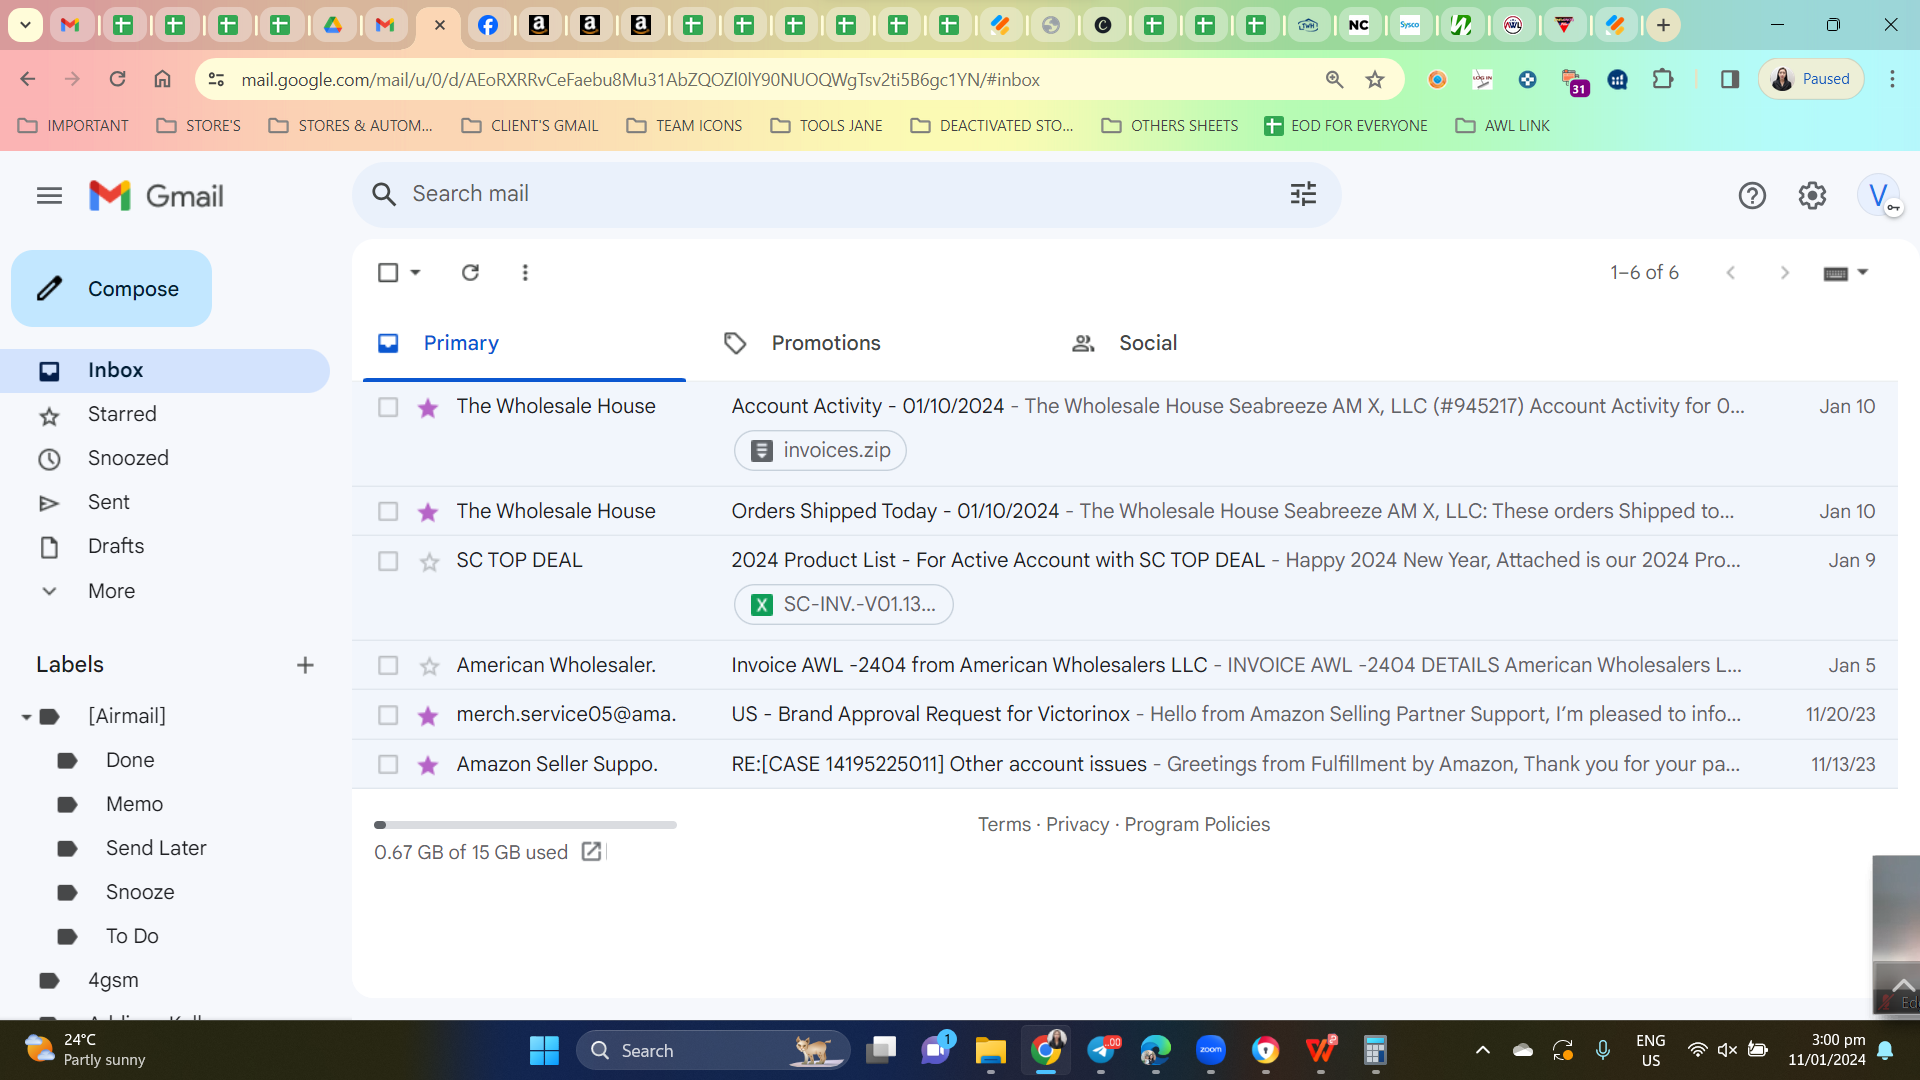Open a new Chrome tab
The width and height of the screenshot is (1920, 1080).
point(1663,25)
